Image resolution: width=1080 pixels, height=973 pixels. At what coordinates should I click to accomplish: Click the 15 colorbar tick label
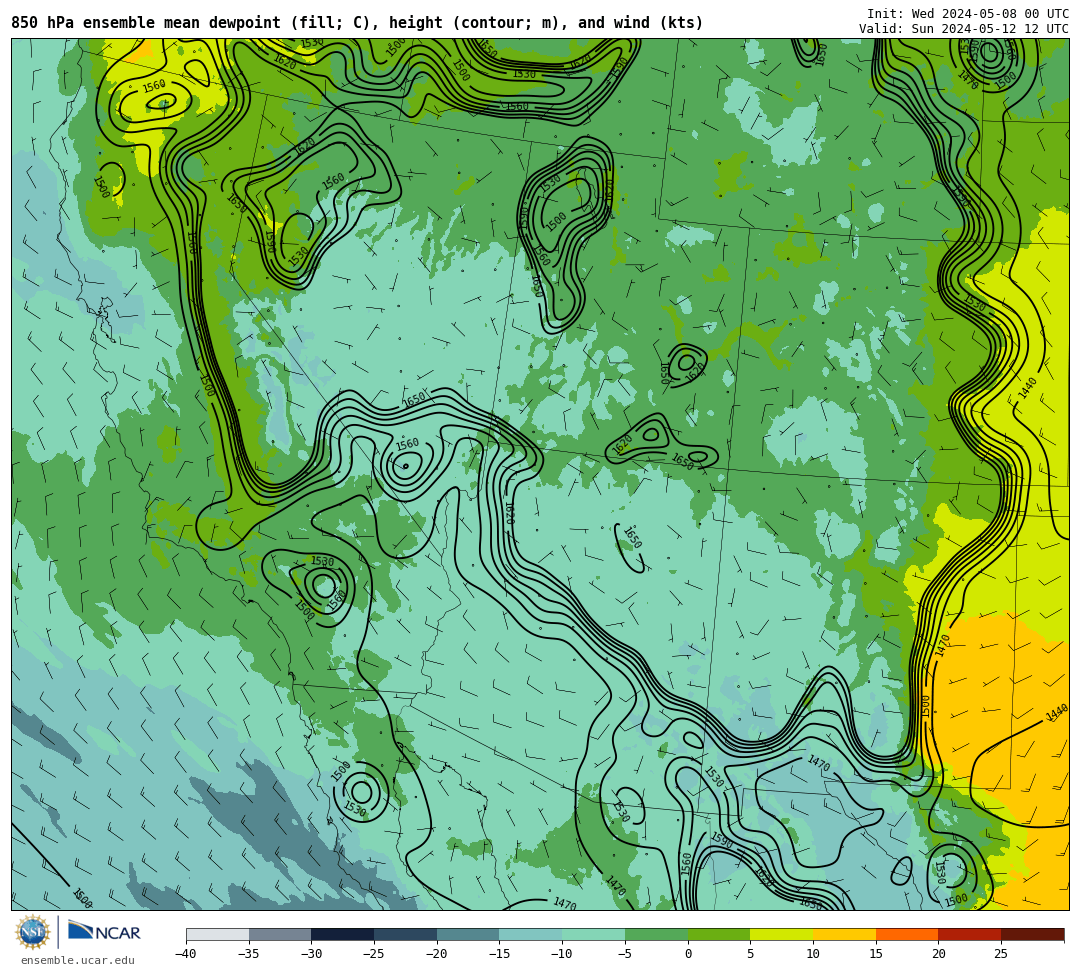tap(875, 954)
